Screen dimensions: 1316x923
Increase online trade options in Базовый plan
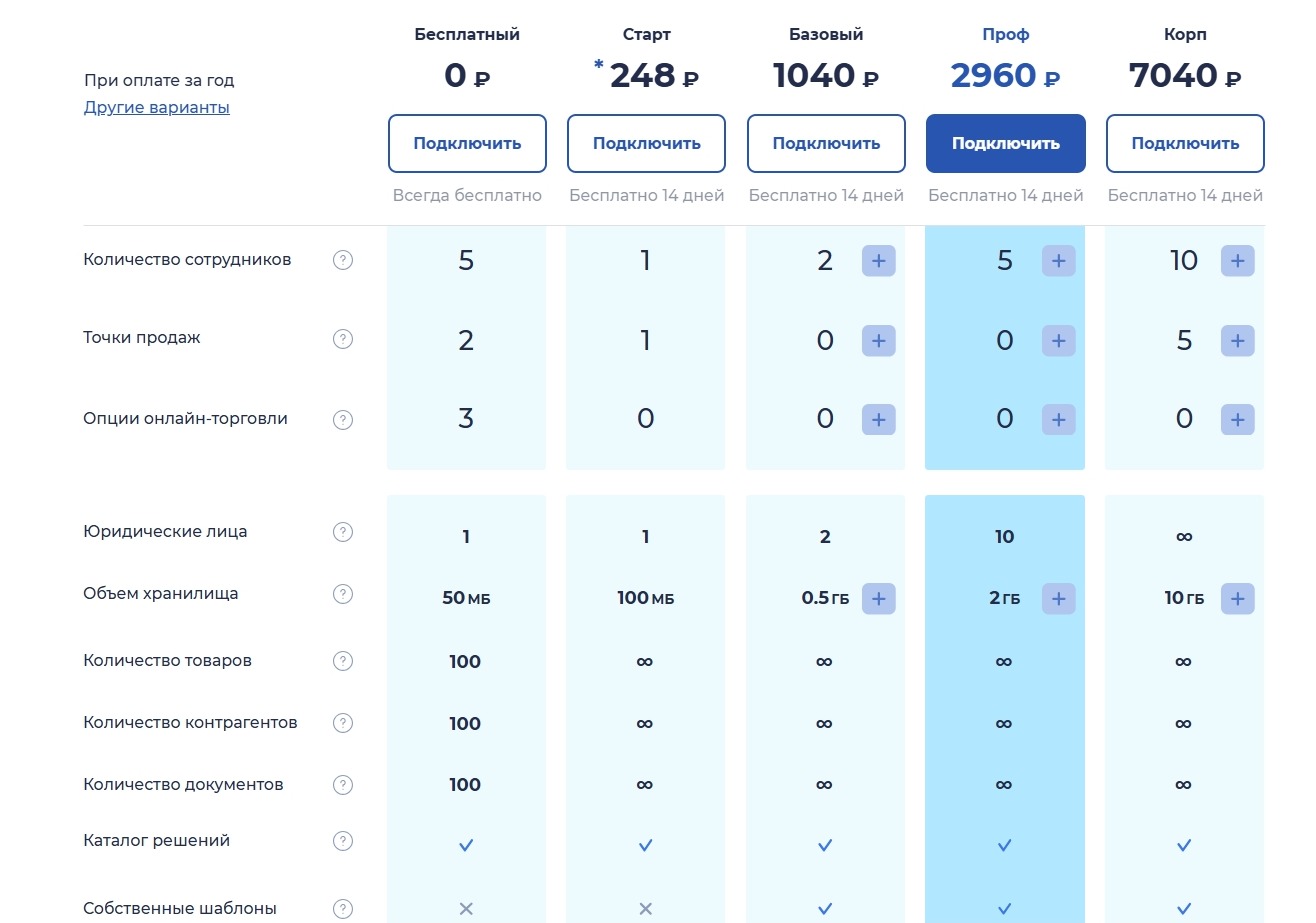pos(879,419)
